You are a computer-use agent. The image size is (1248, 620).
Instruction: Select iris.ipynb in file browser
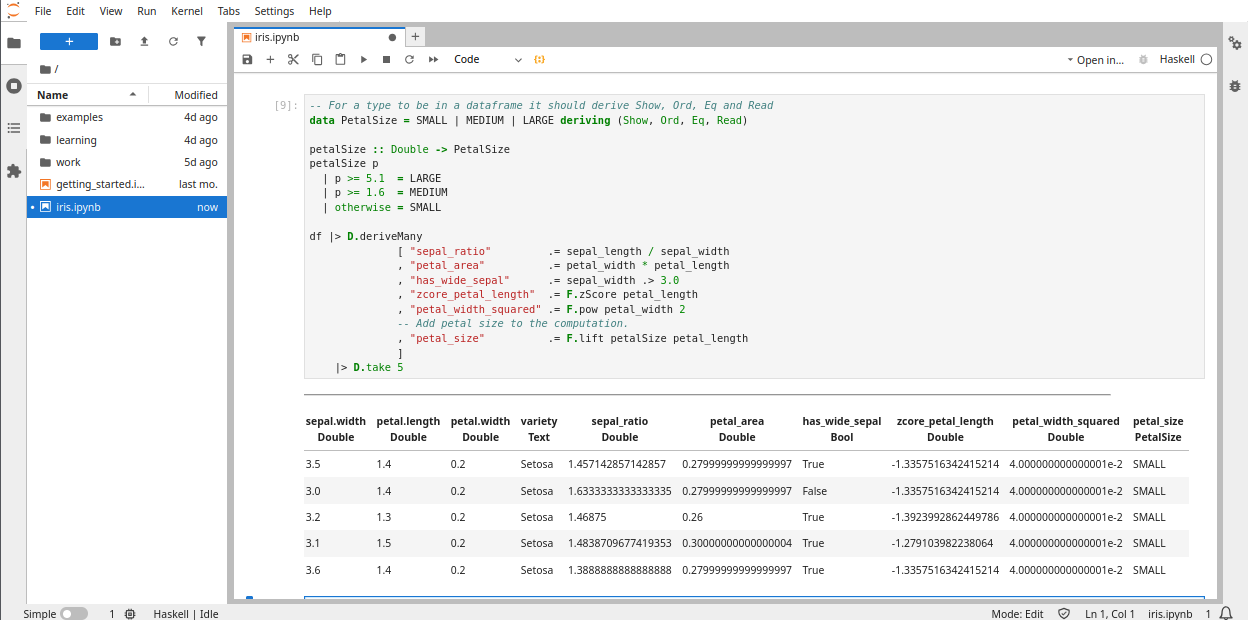[x=127, y=207]
